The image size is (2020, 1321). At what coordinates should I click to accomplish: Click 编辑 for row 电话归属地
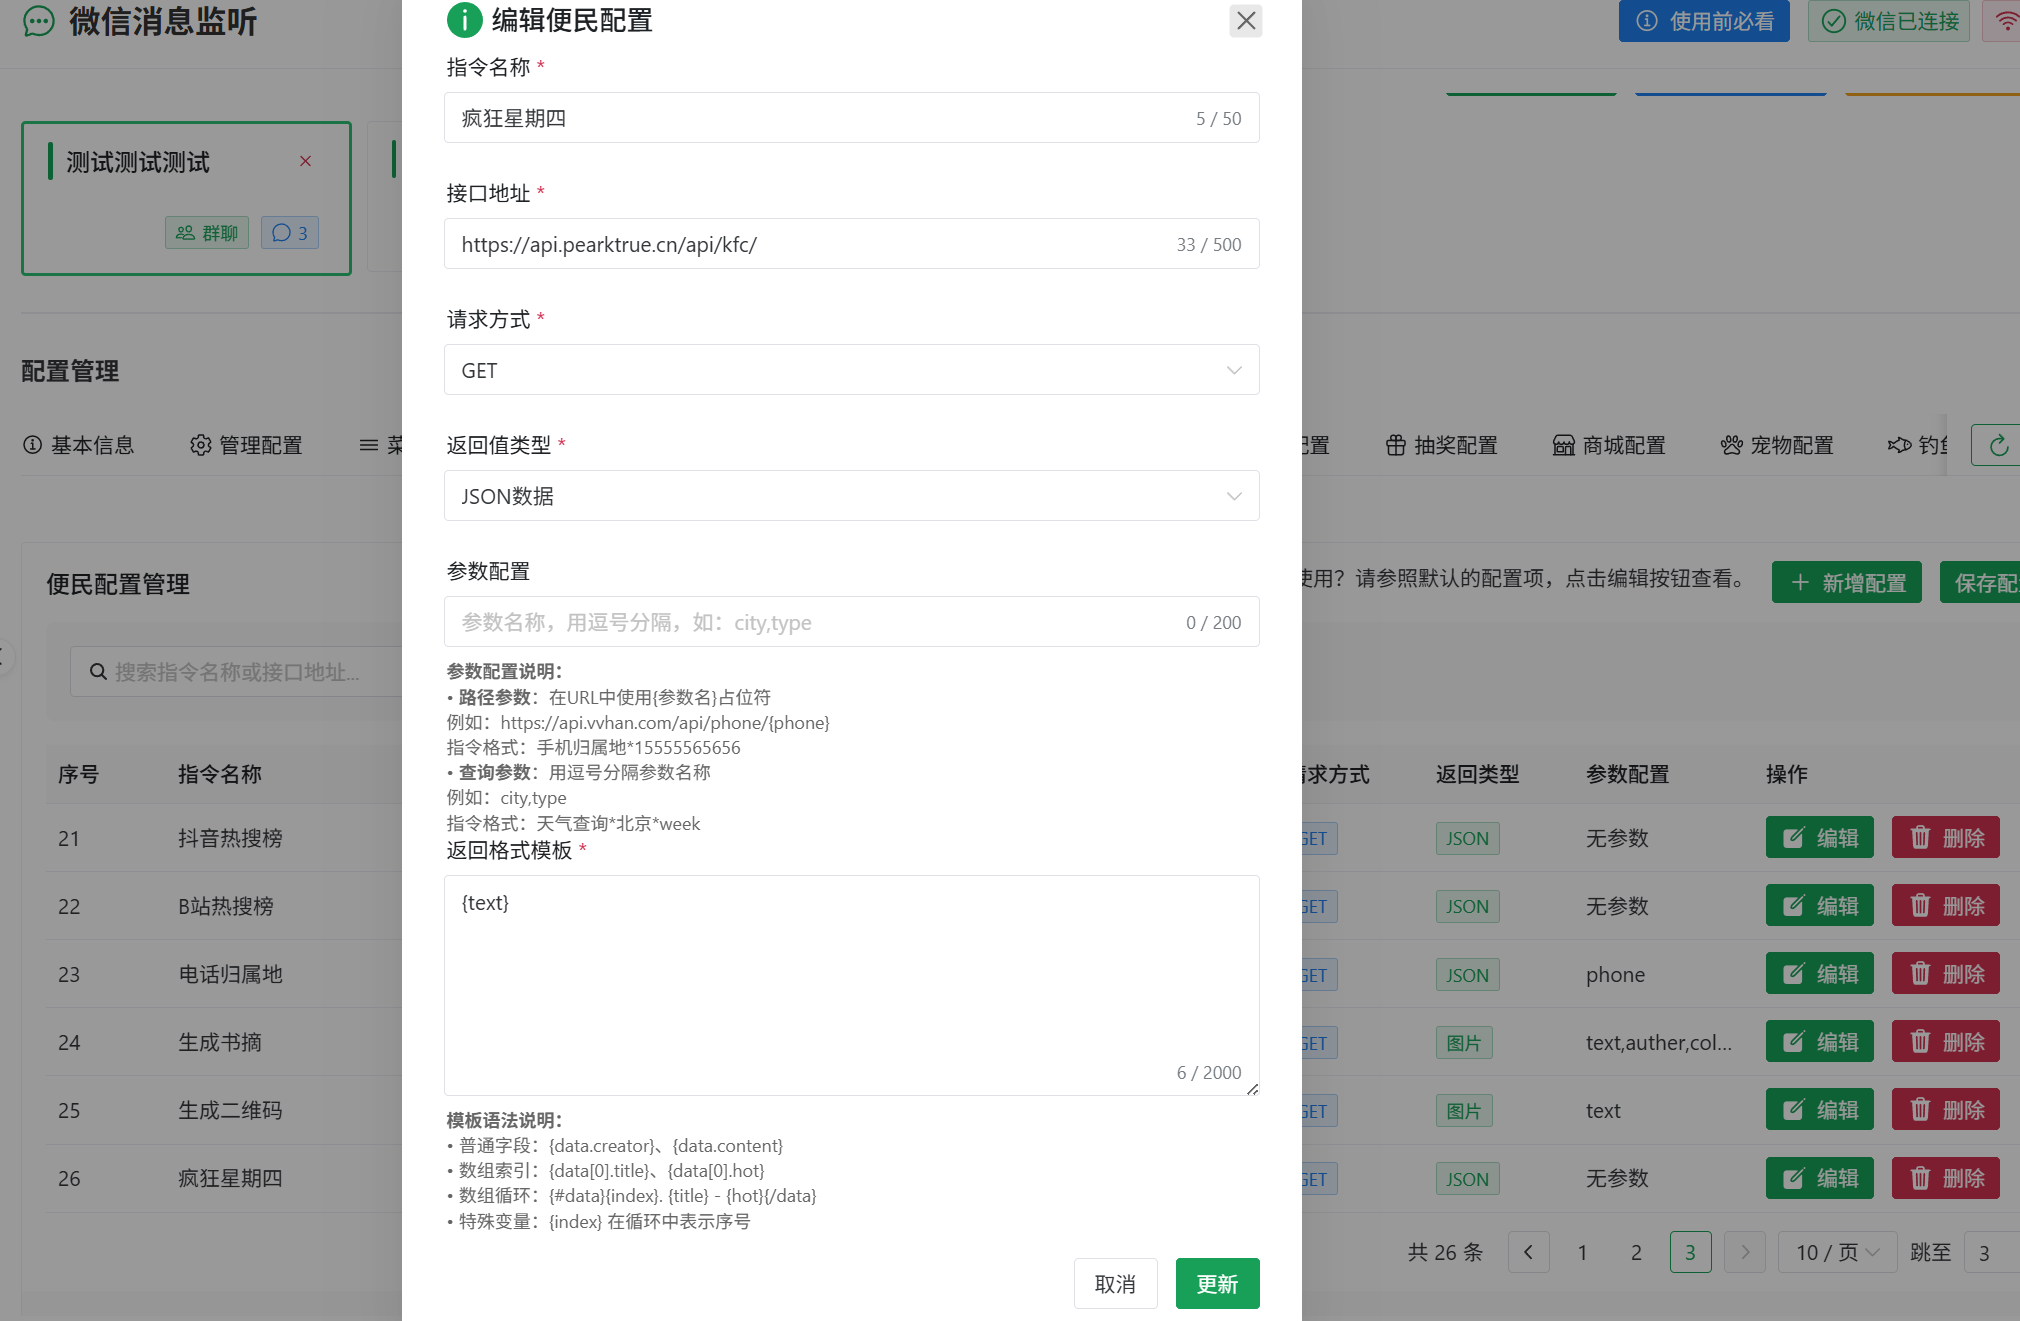(x=1820, y=974)
